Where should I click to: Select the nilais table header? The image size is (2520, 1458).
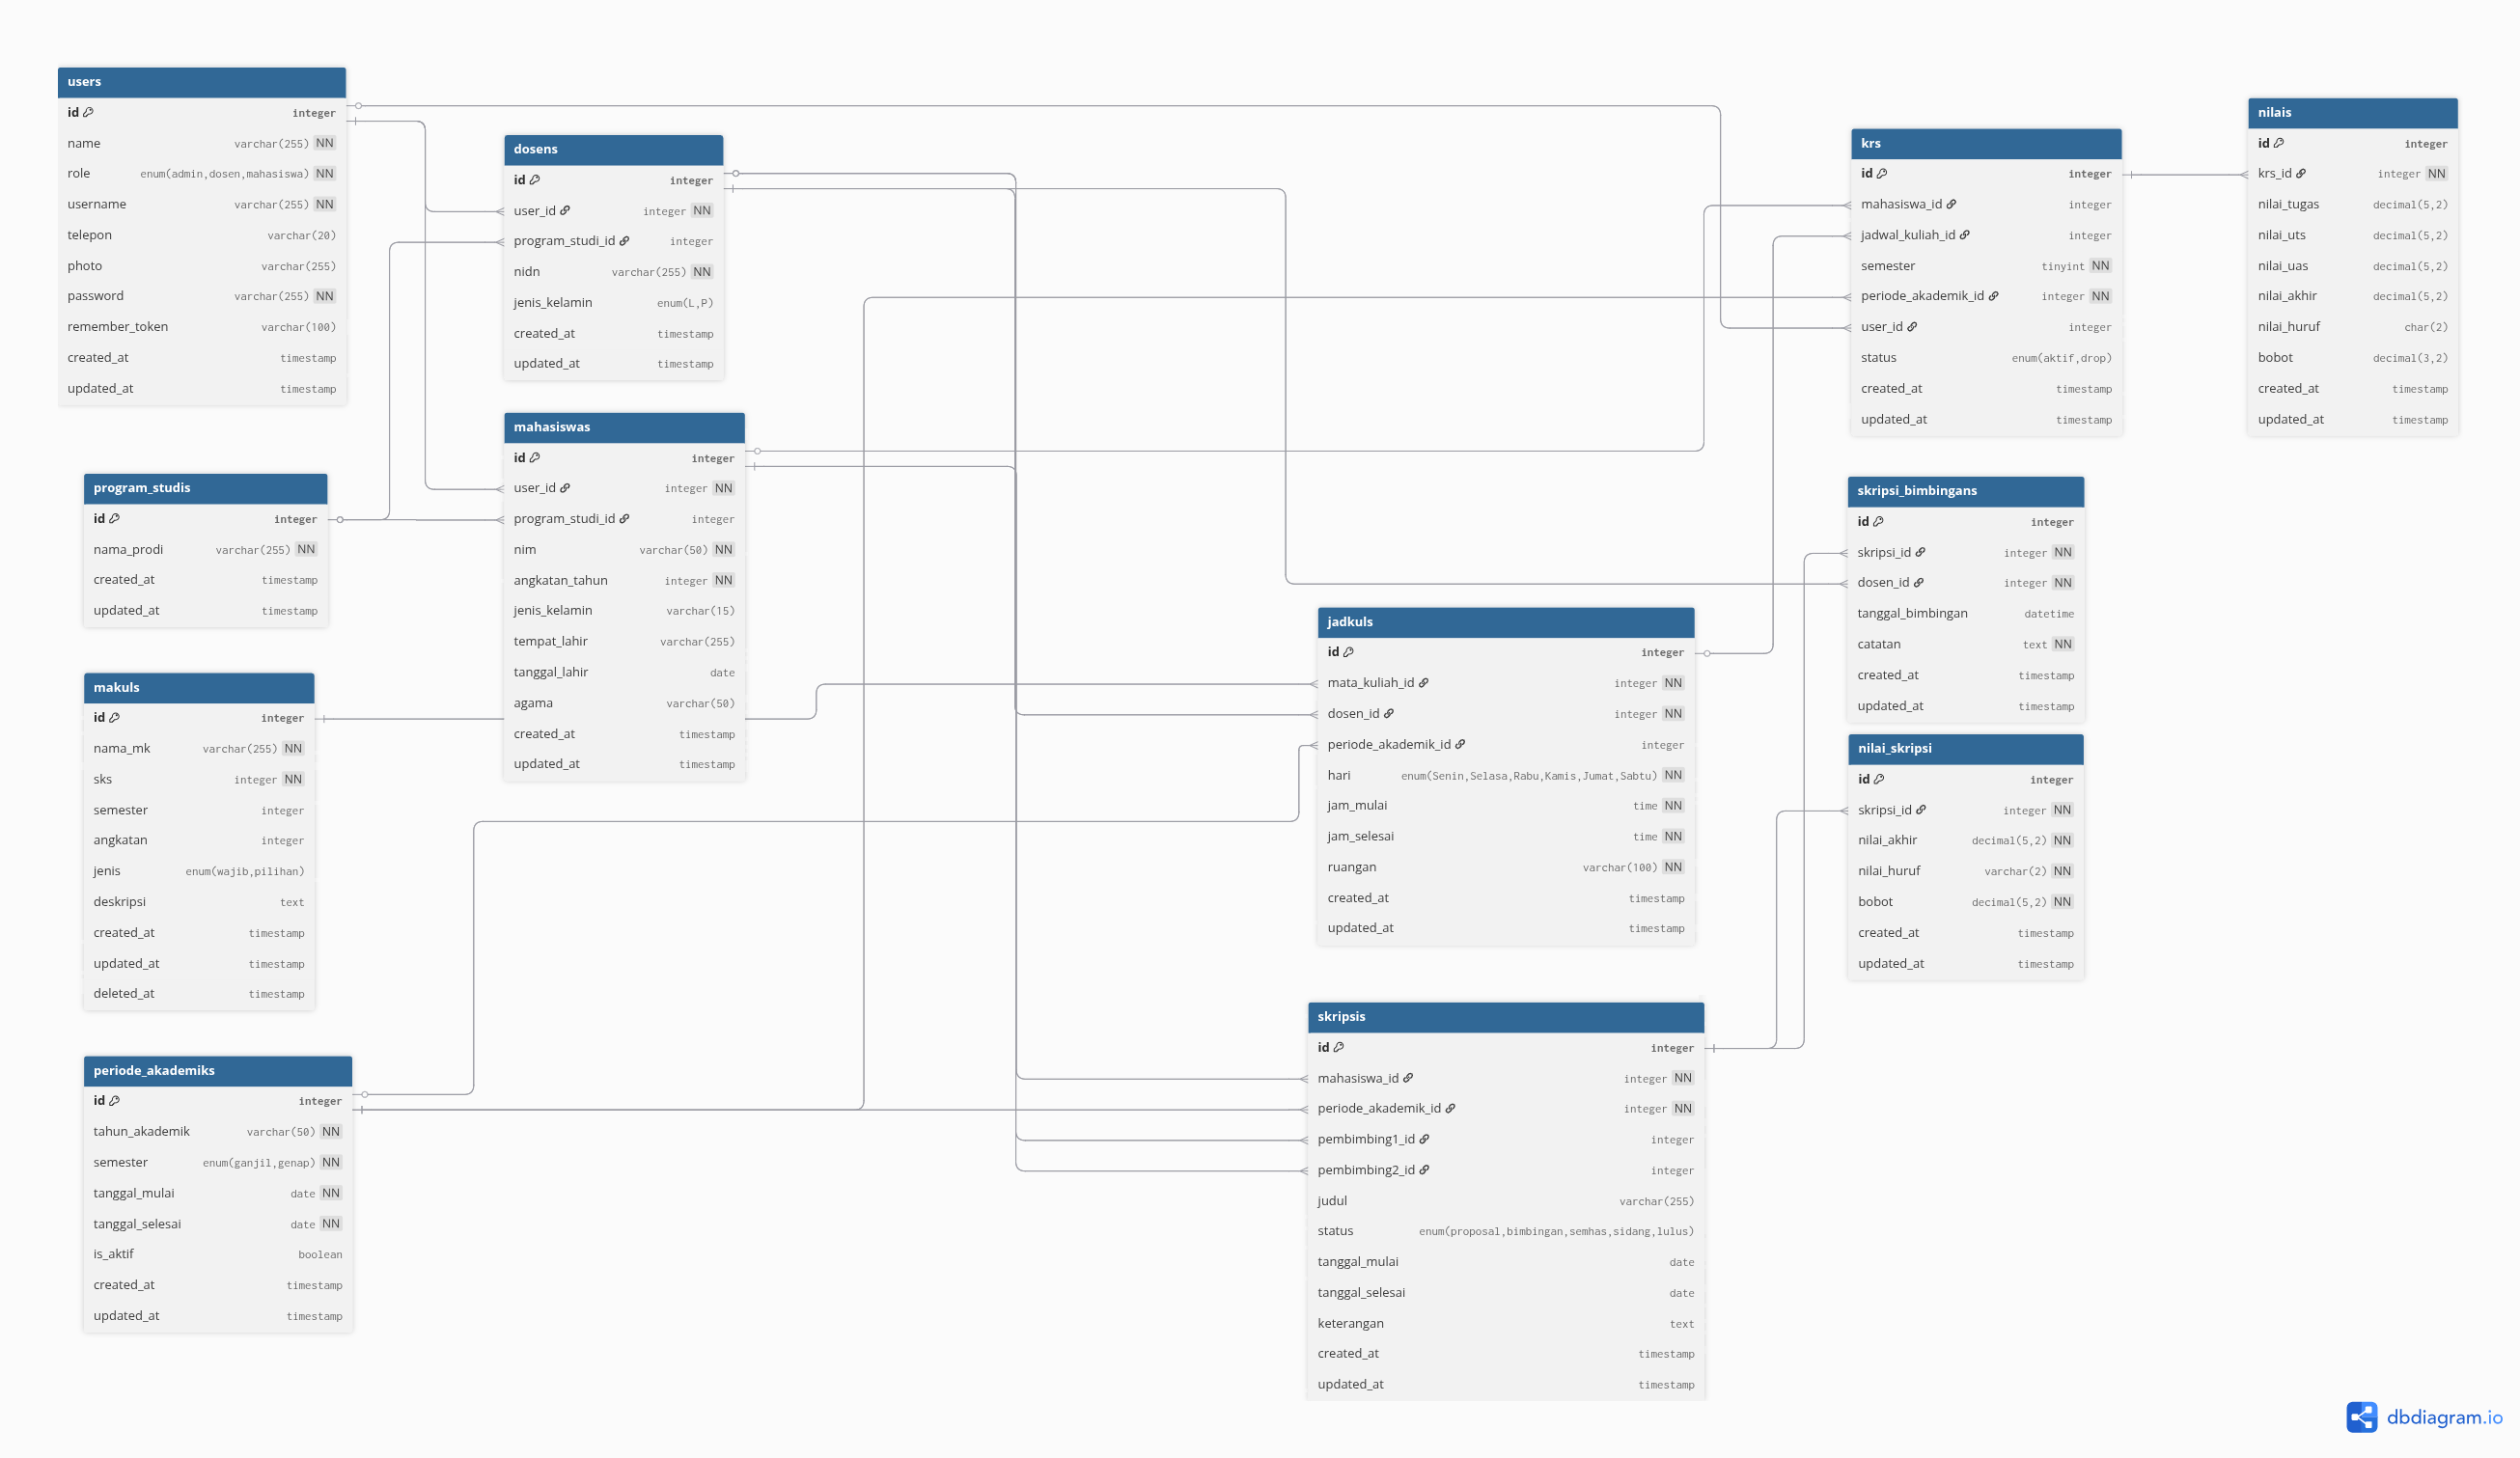pos(2353,113)
